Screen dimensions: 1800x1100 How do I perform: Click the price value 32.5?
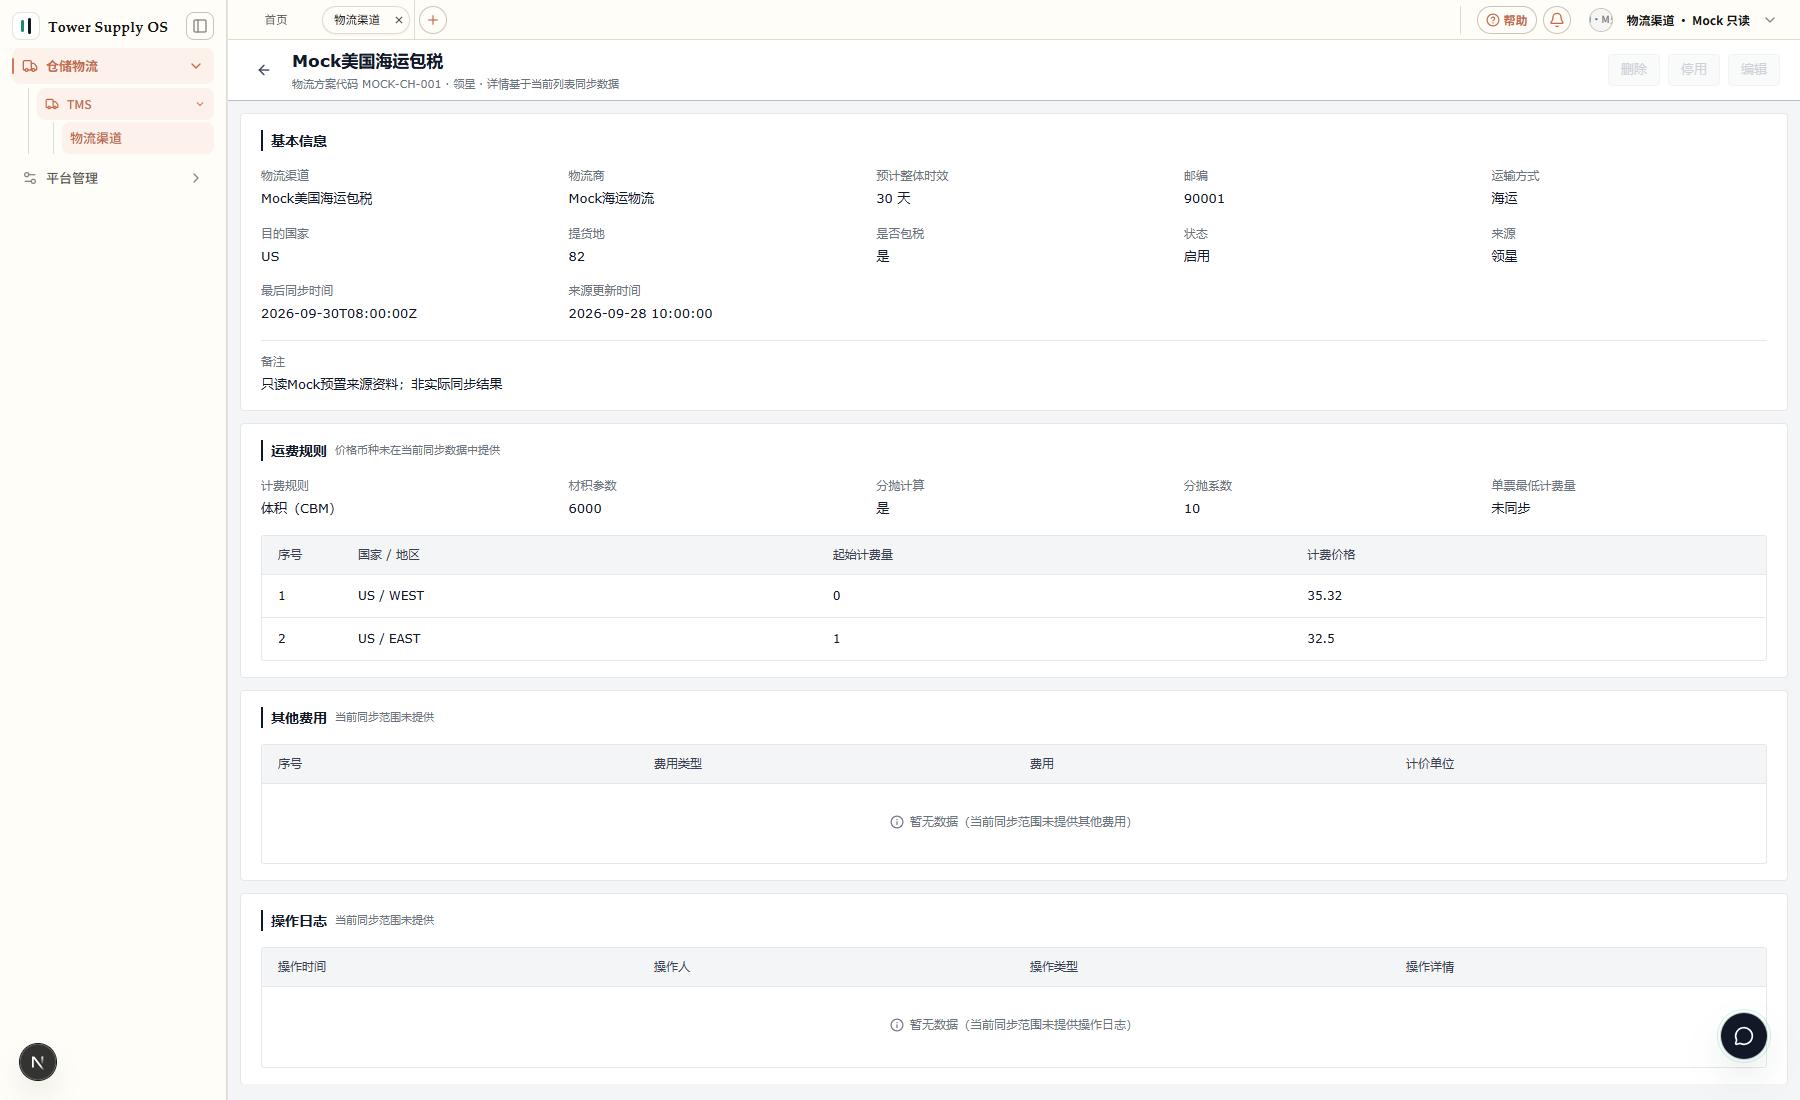(x=1321, y=639)
